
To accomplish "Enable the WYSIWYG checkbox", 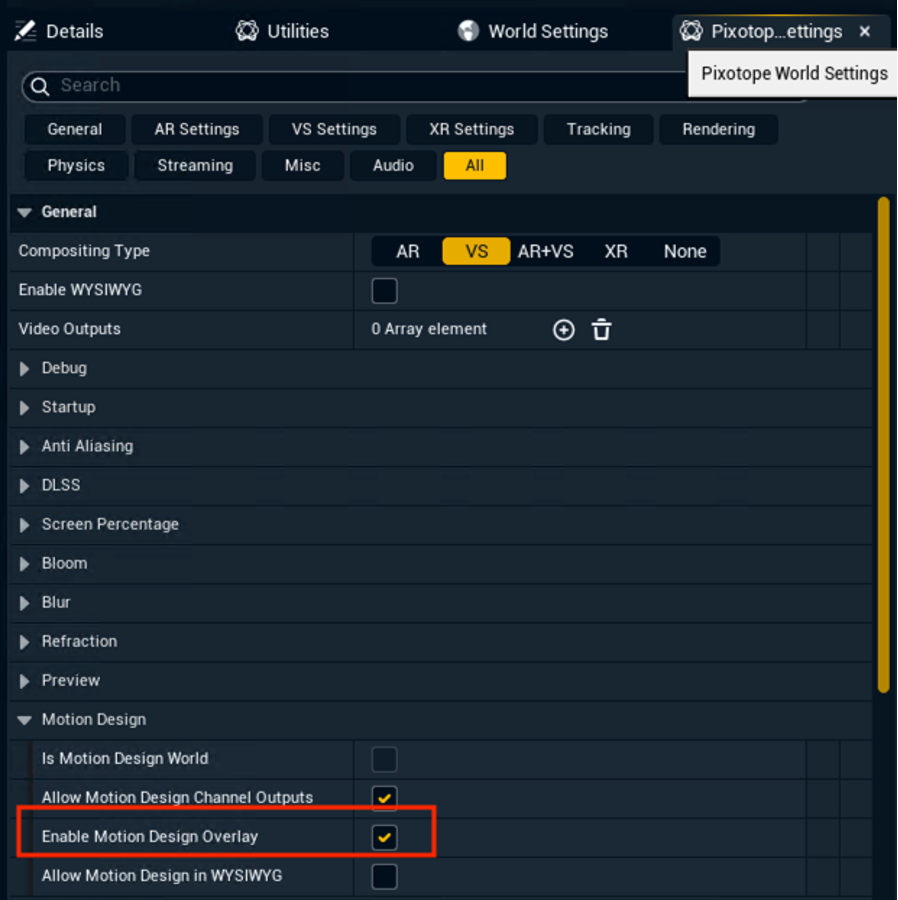I will click(384, 291).
